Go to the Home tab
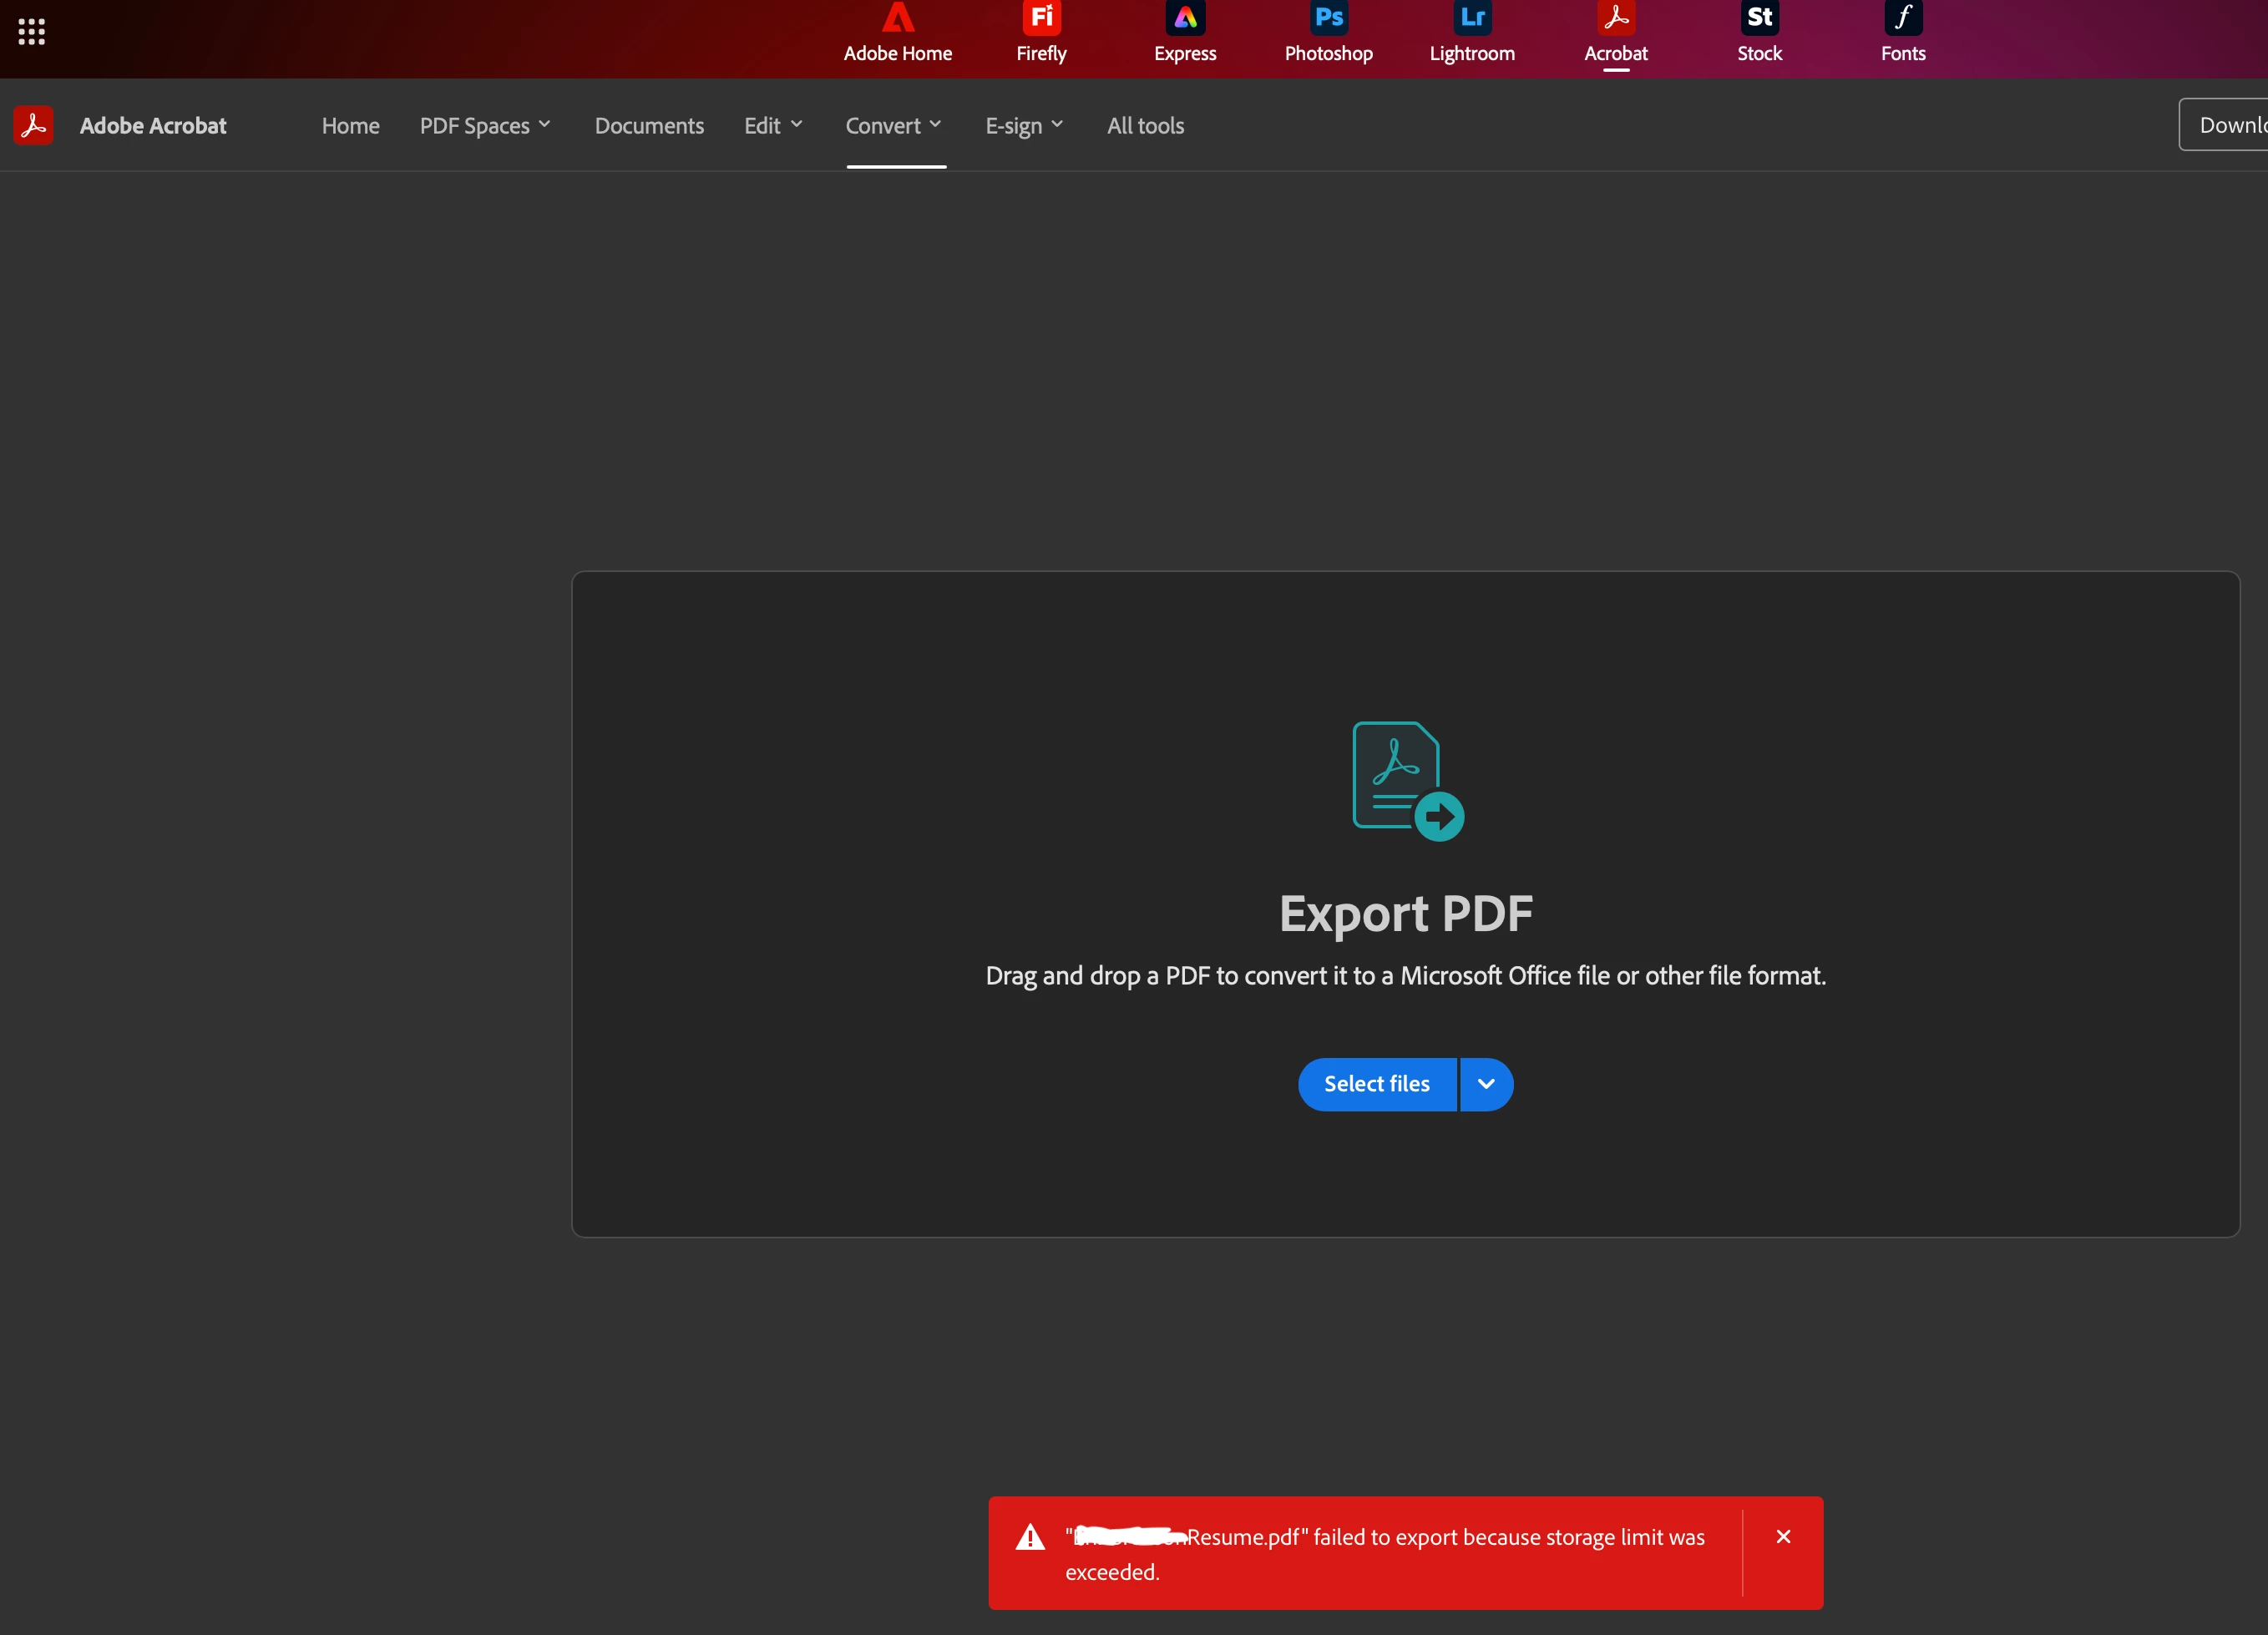Image resolution: width=2268 pixels, height=1635 pixels. 350,126
